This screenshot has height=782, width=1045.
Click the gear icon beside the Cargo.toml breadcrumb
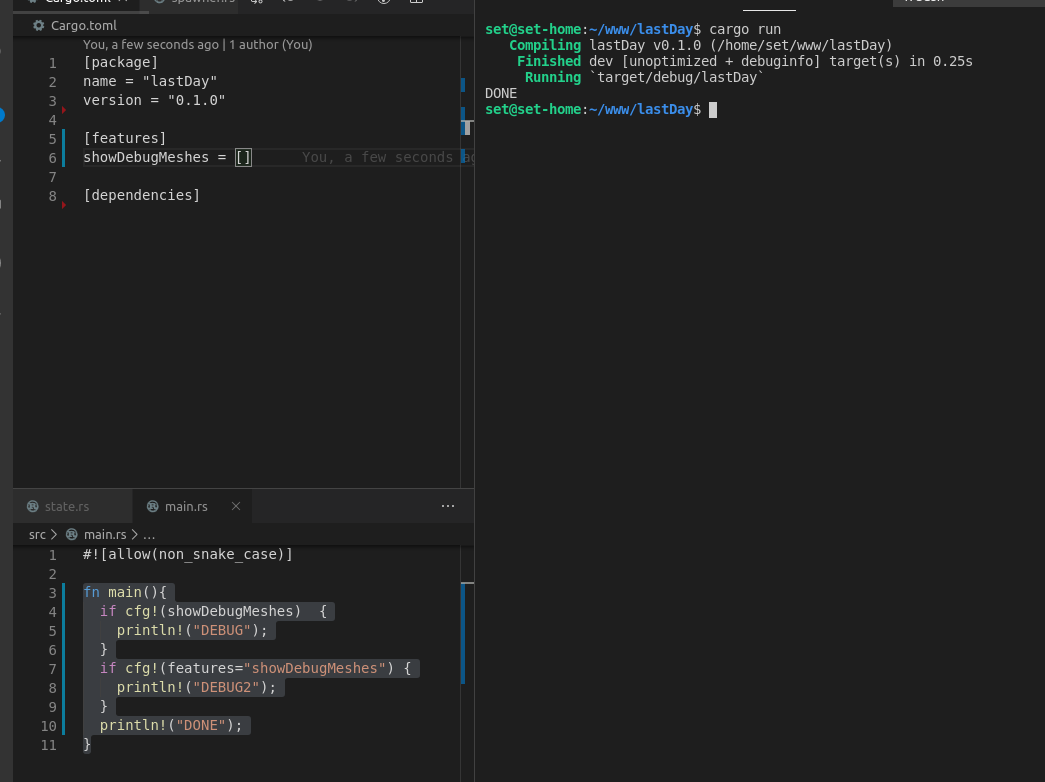point(39,25)
